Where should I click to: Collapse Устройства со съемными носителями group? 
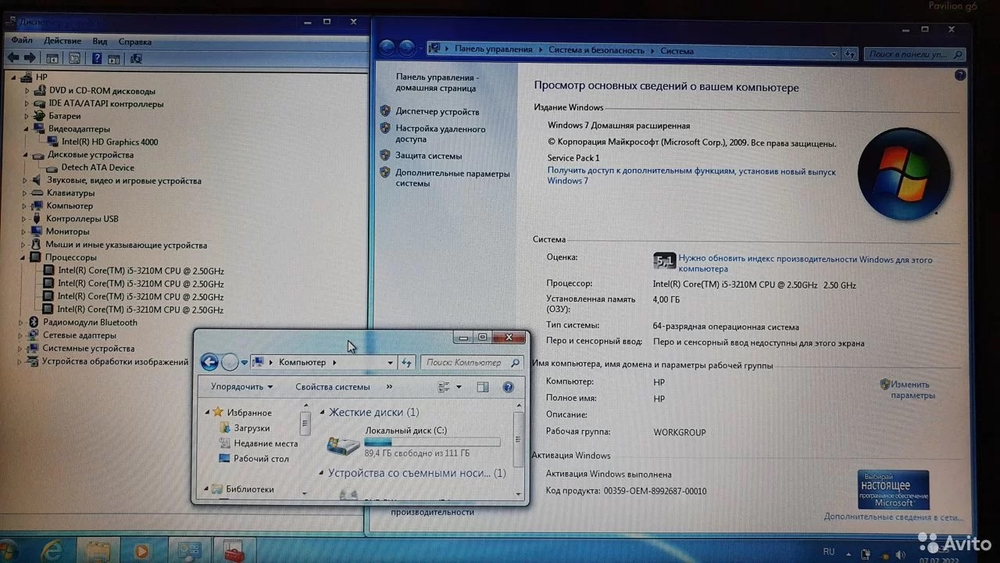click(x=321, y=473)
